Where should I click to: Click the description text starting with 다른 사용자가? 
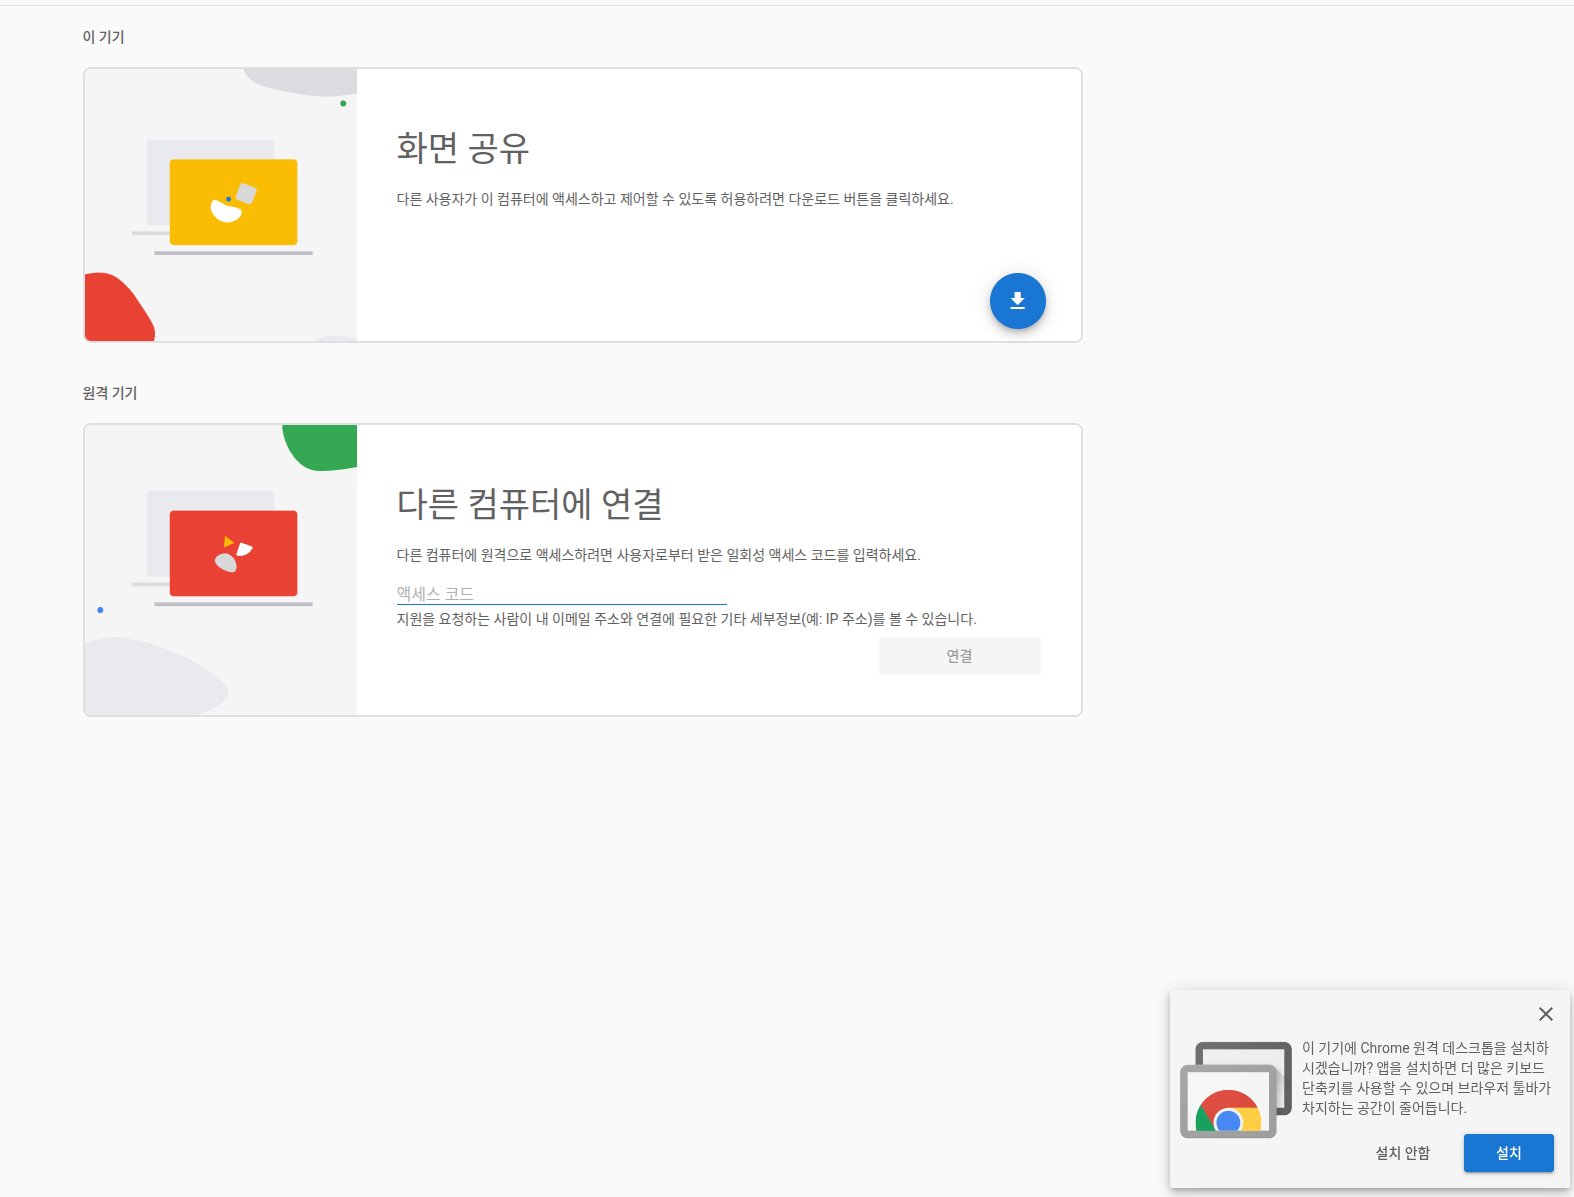(675, 199)
